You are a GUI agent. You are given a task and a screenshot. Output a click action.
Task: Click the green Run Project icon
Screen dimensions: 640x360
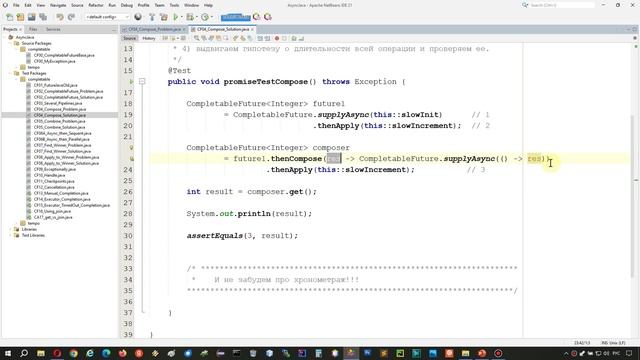[x=176, y=17]
